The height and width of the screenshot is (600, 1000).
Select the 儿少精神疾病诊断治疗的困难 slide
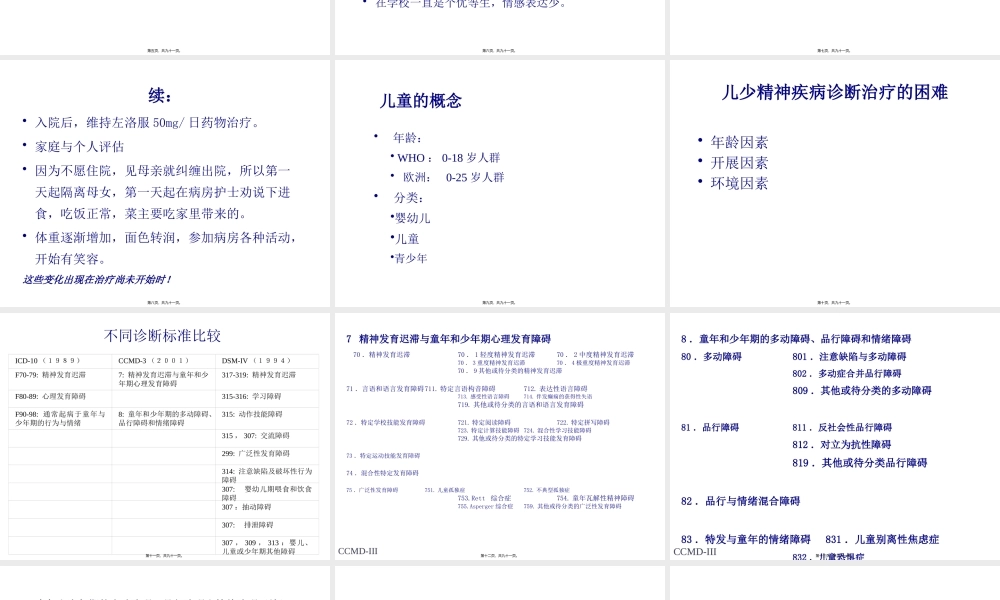pos(833,180)
